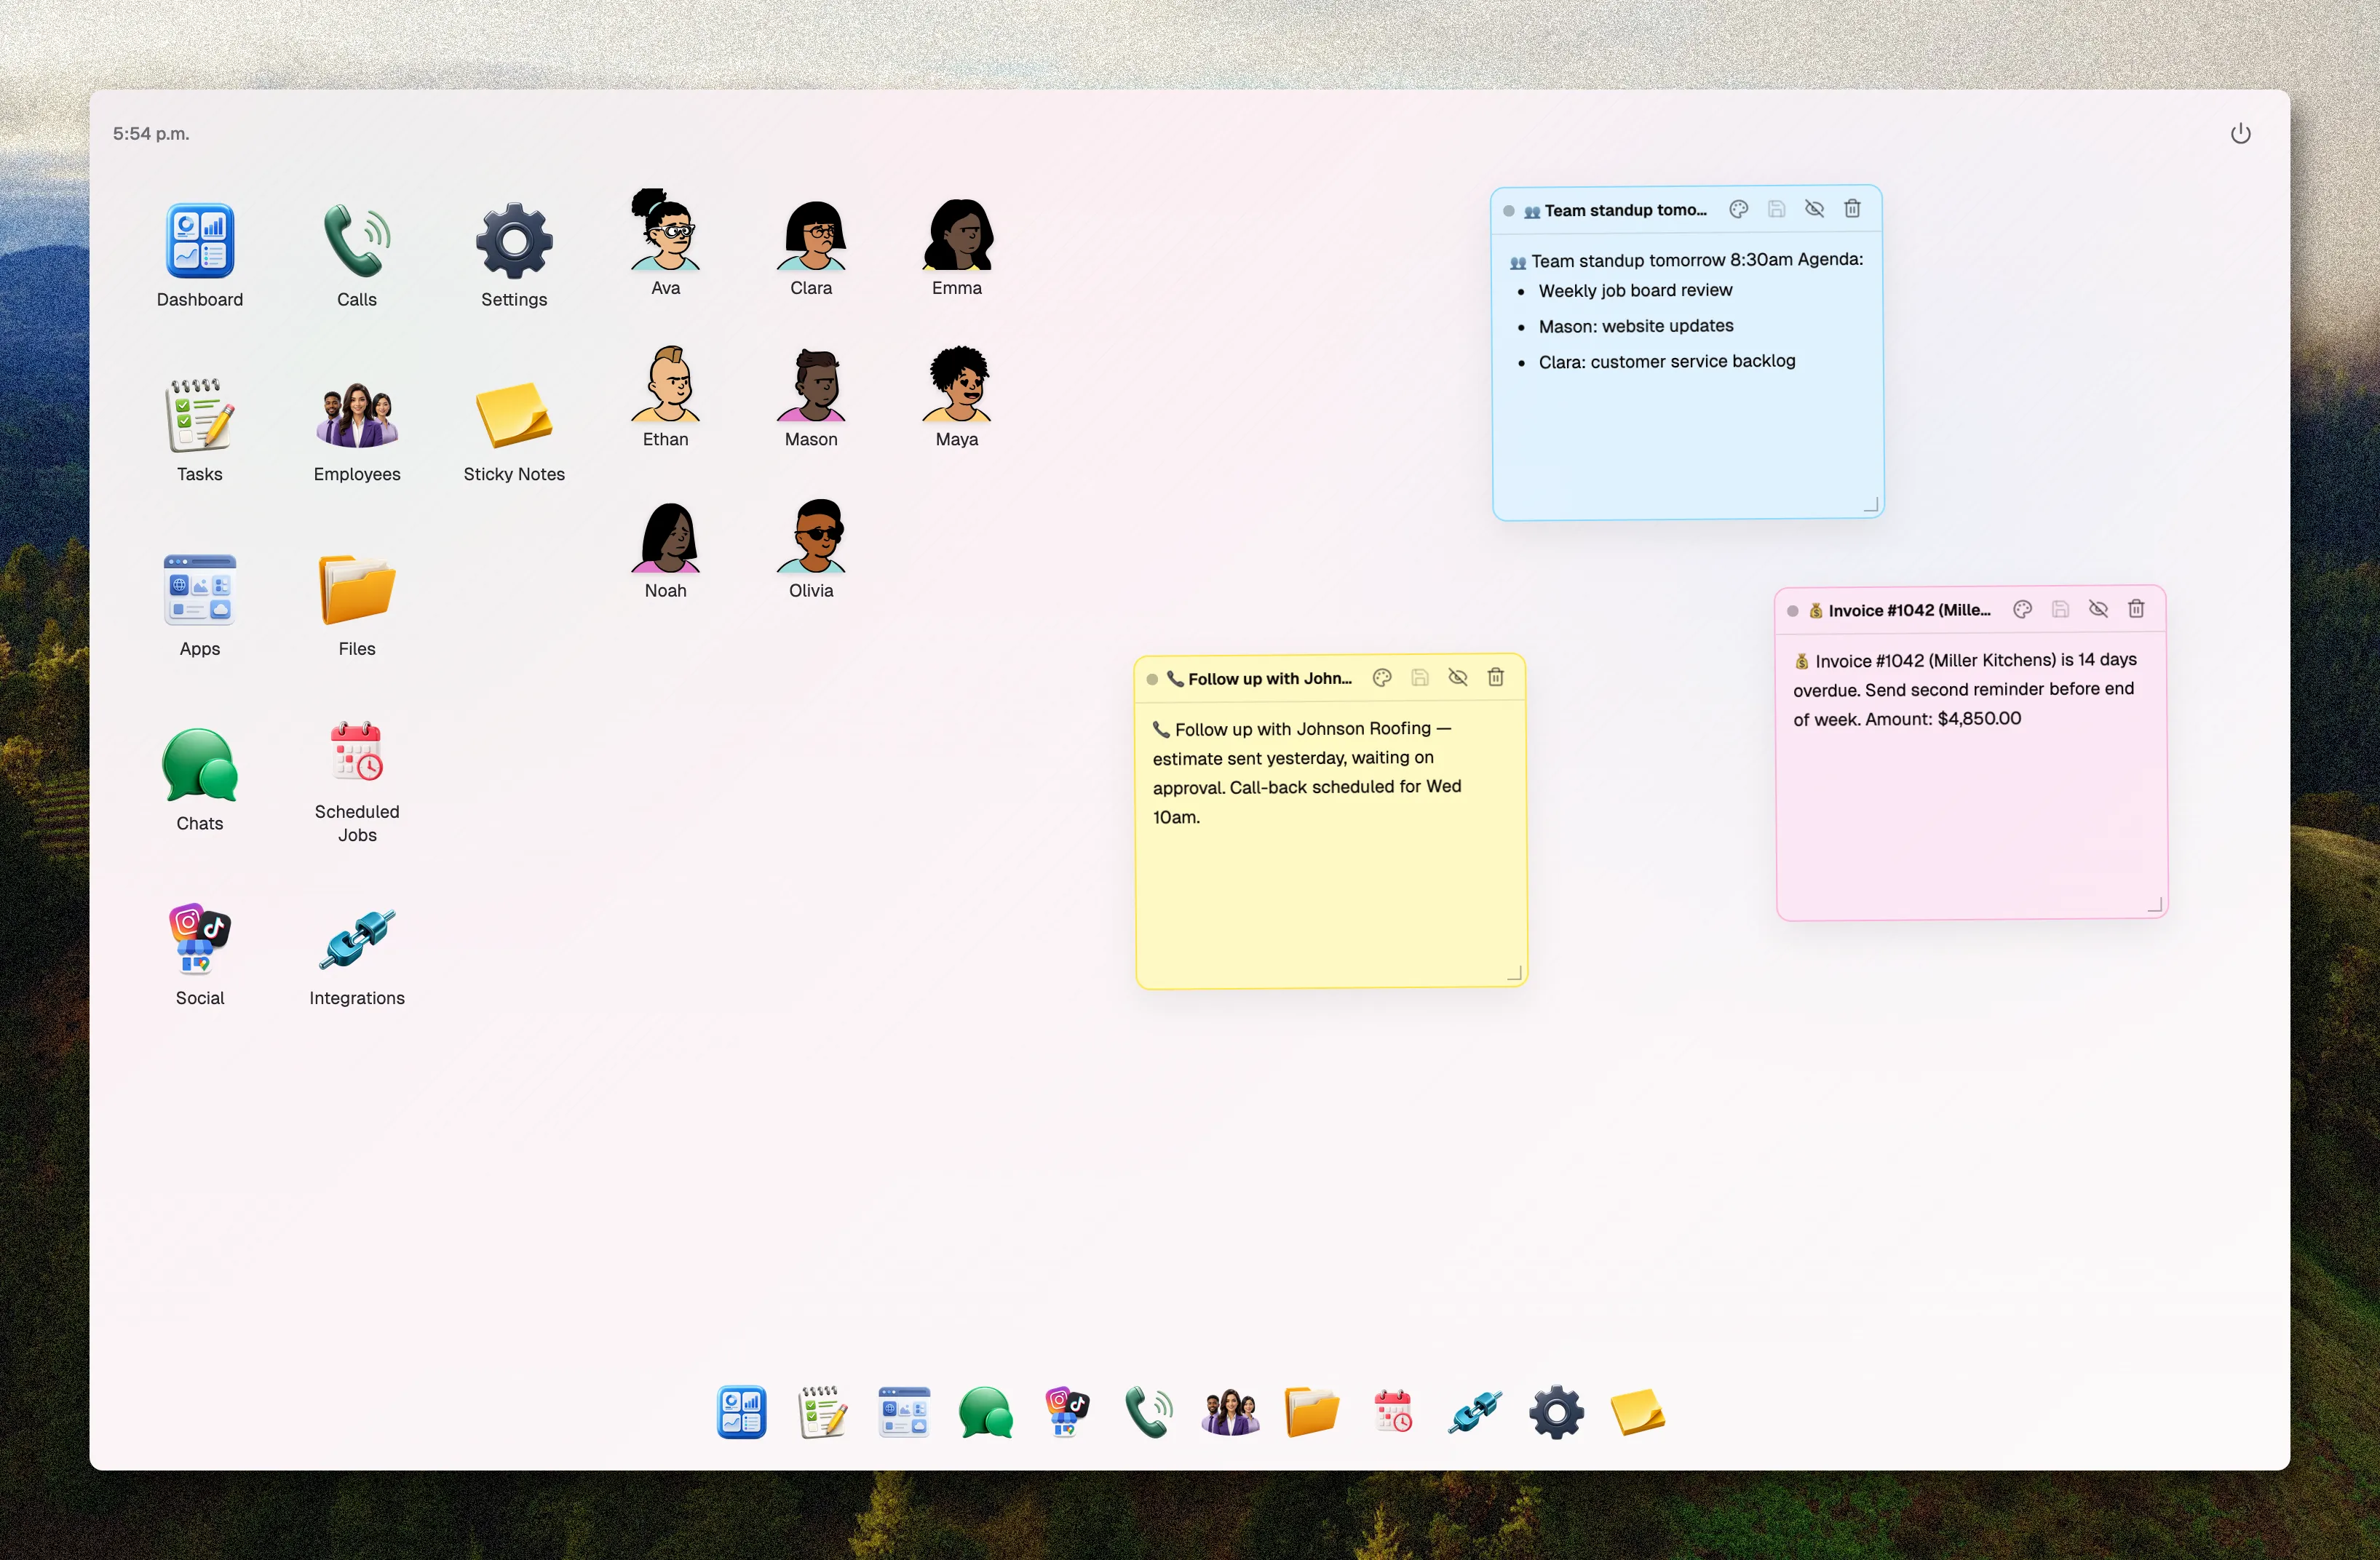Hide the Follow up with Johnson note

(x=1458, y=678)
